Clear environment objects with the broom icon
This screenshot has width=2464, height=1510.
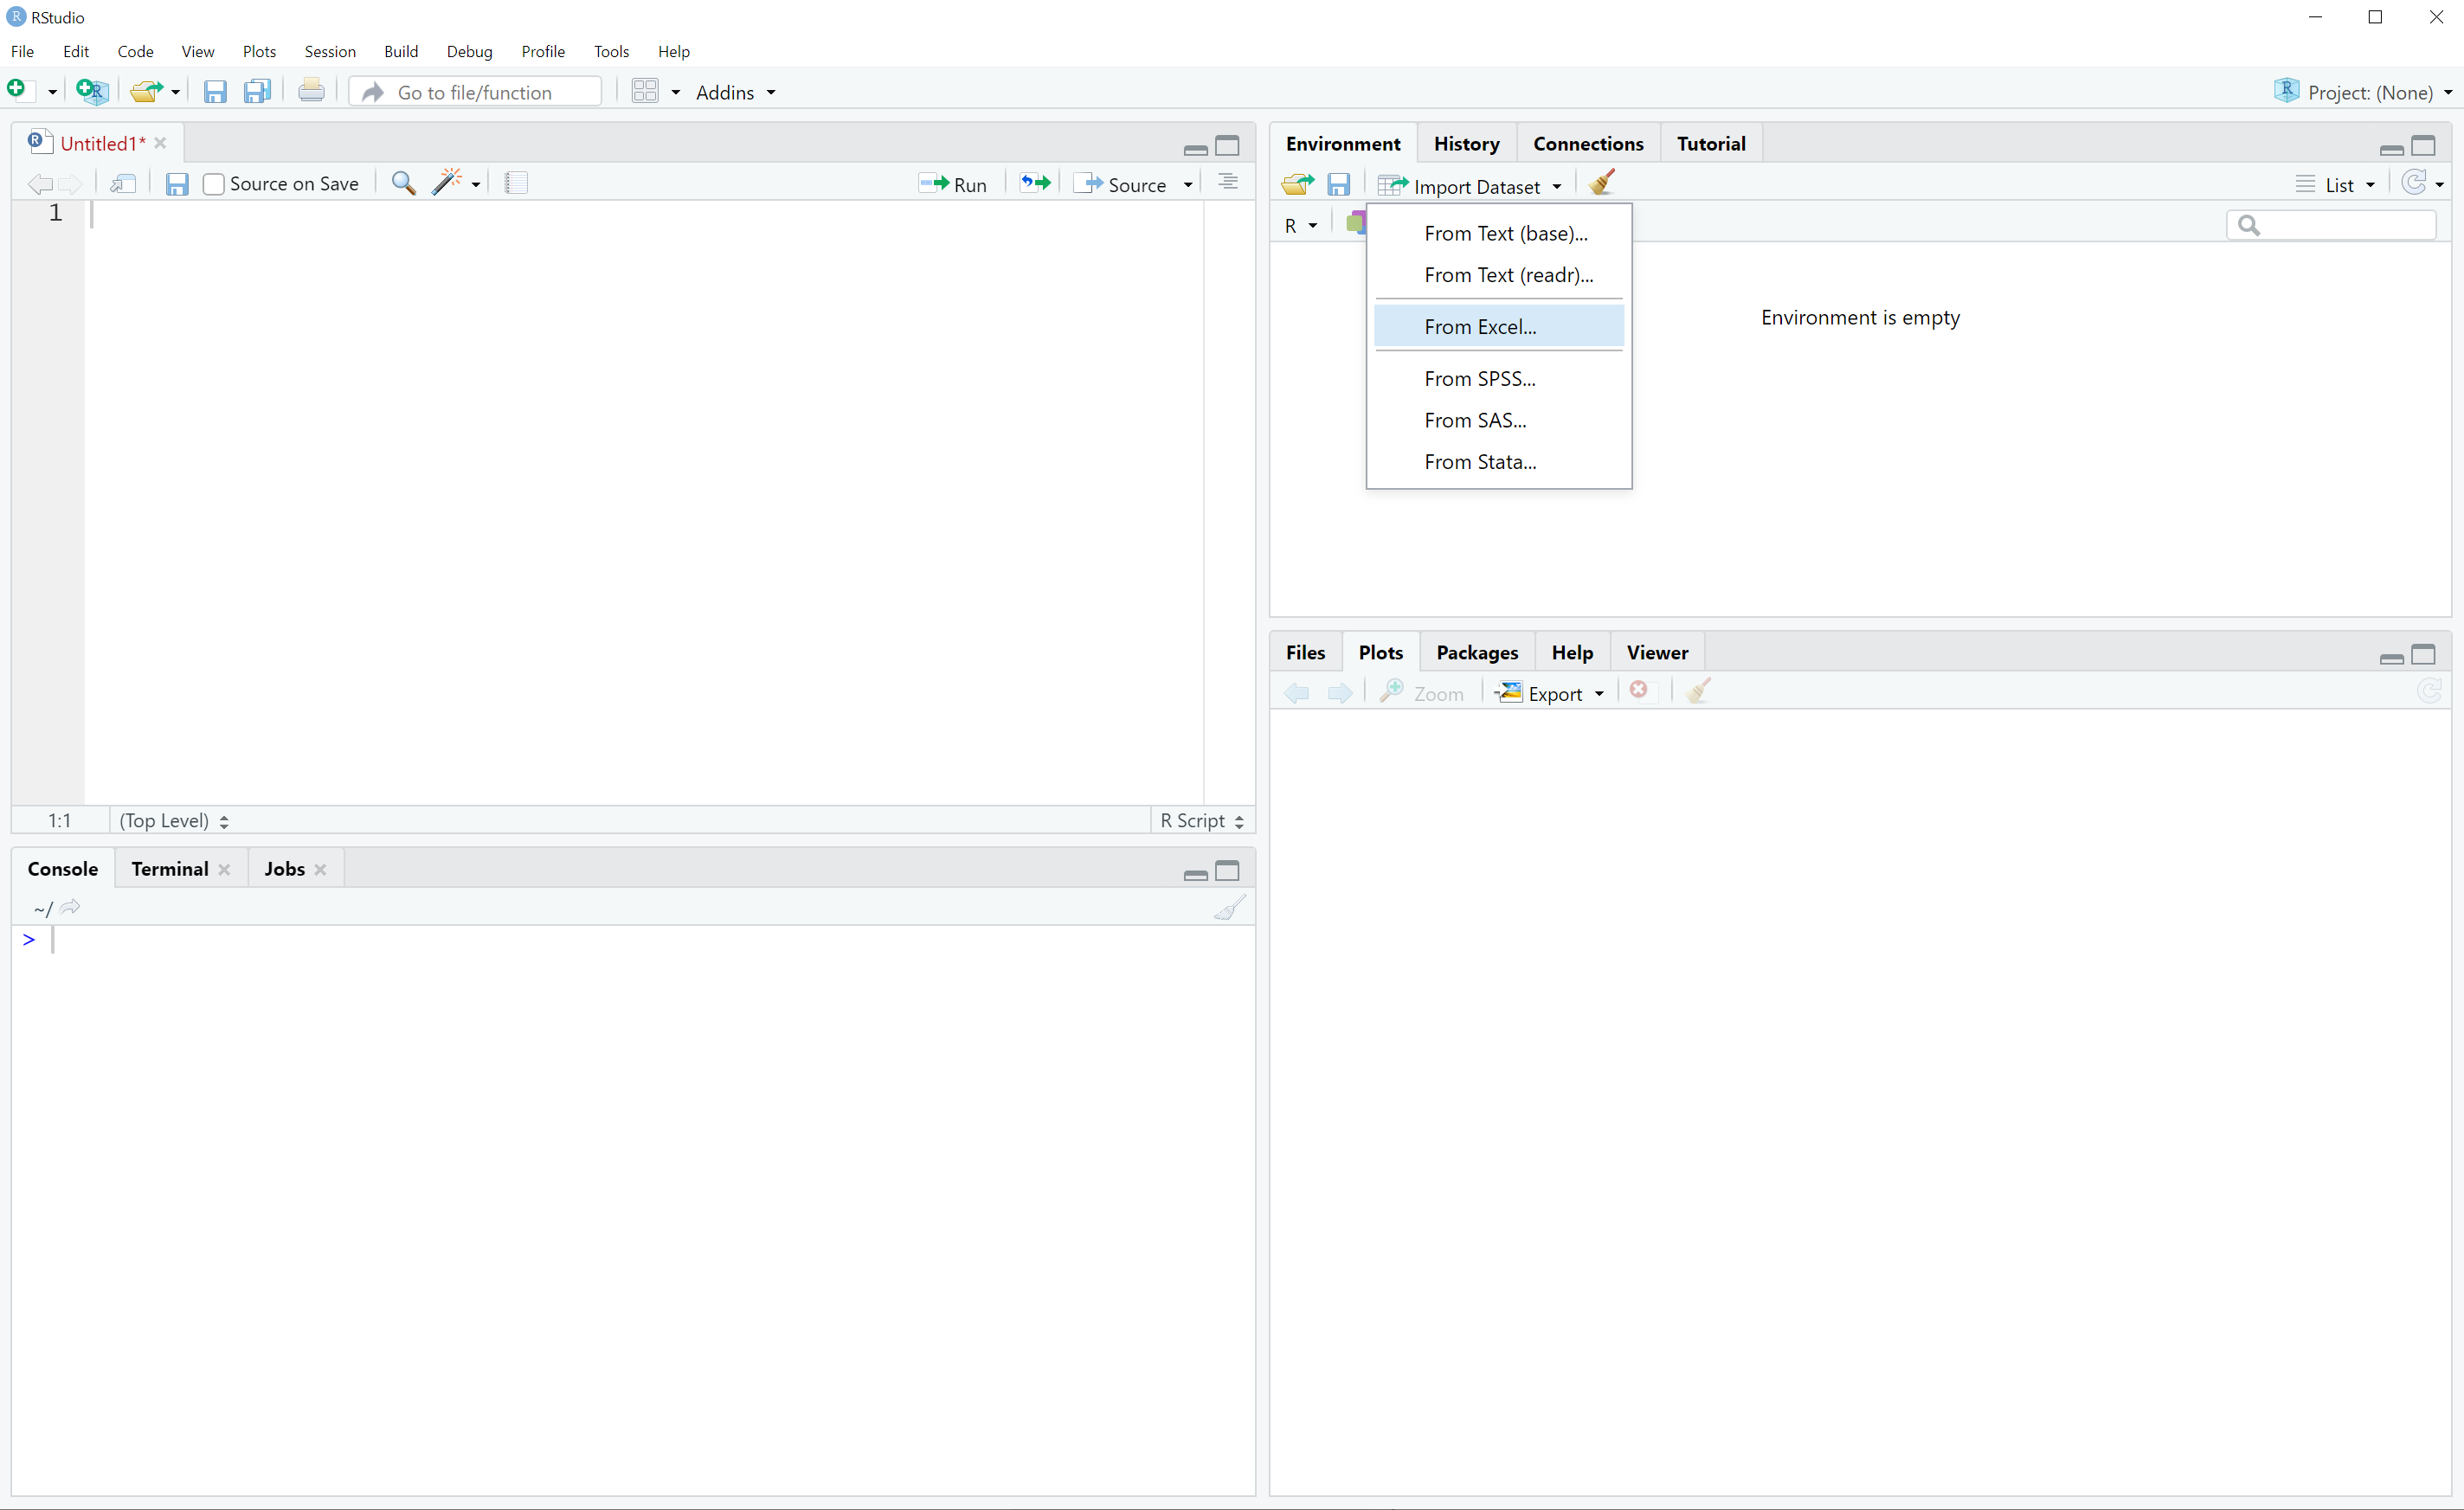[1601, 184]
